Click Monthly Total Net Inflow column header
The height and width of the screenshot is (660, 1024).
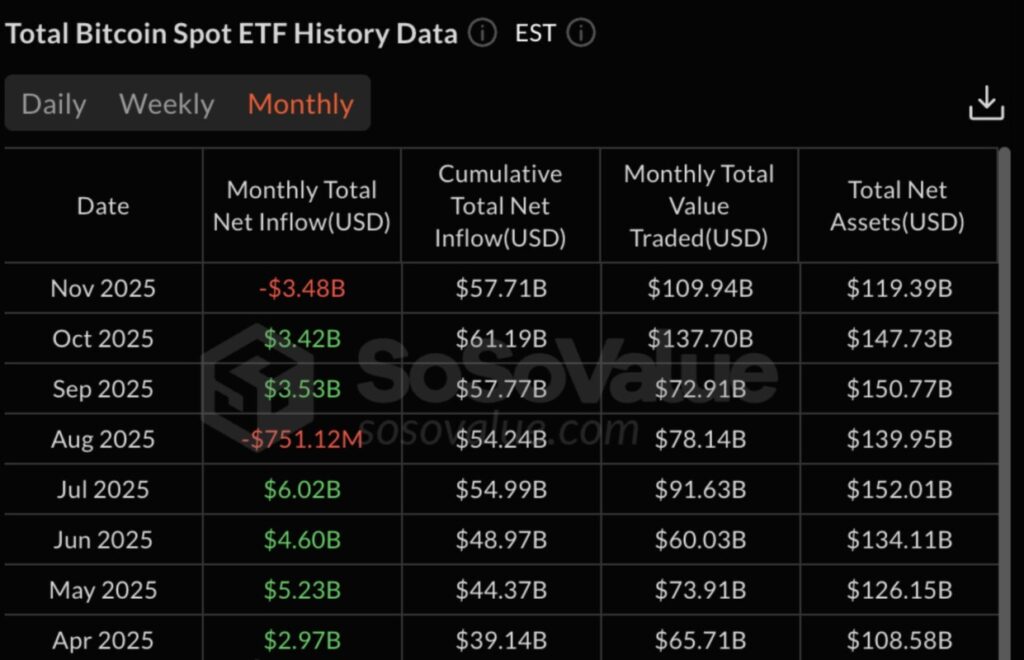[x=301, y=206]
